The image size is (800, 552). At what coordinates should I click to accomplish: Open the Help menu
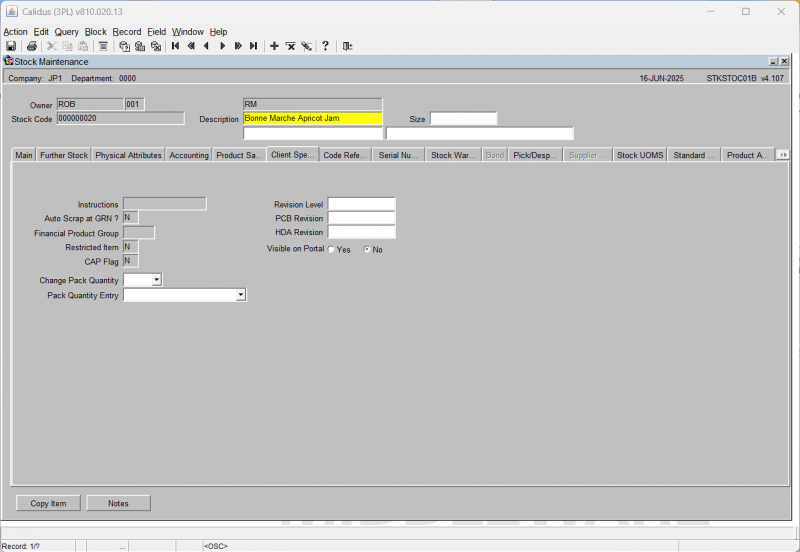coord(218,32)
